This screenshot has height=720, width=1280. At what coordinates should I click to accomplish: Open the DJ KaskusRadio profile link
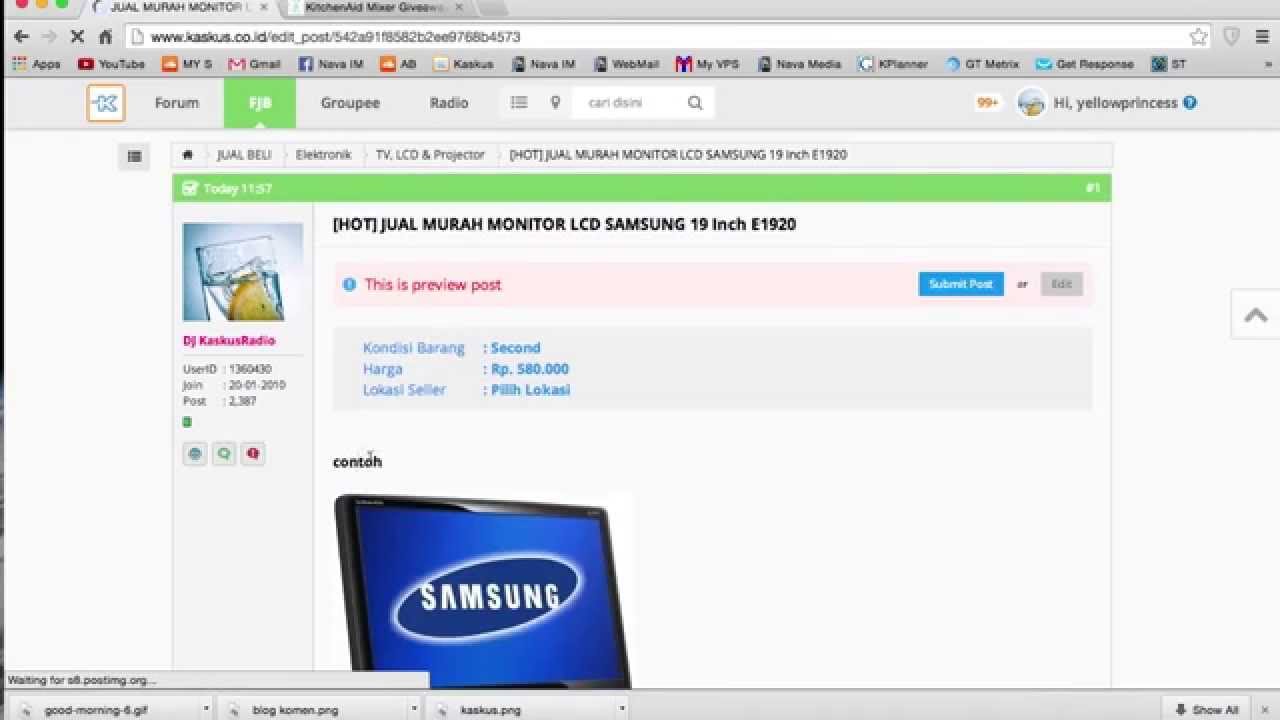(229, 341)
